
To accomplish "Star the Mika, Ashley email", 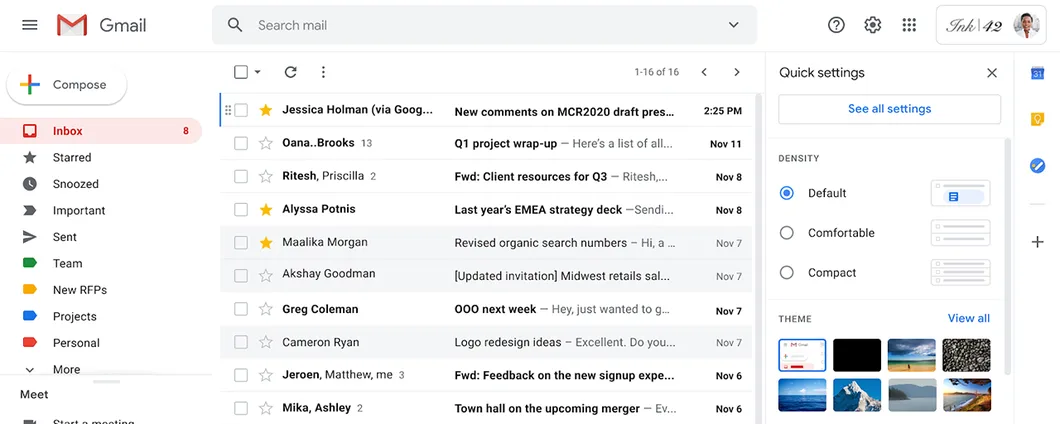I will coord(266,408).
